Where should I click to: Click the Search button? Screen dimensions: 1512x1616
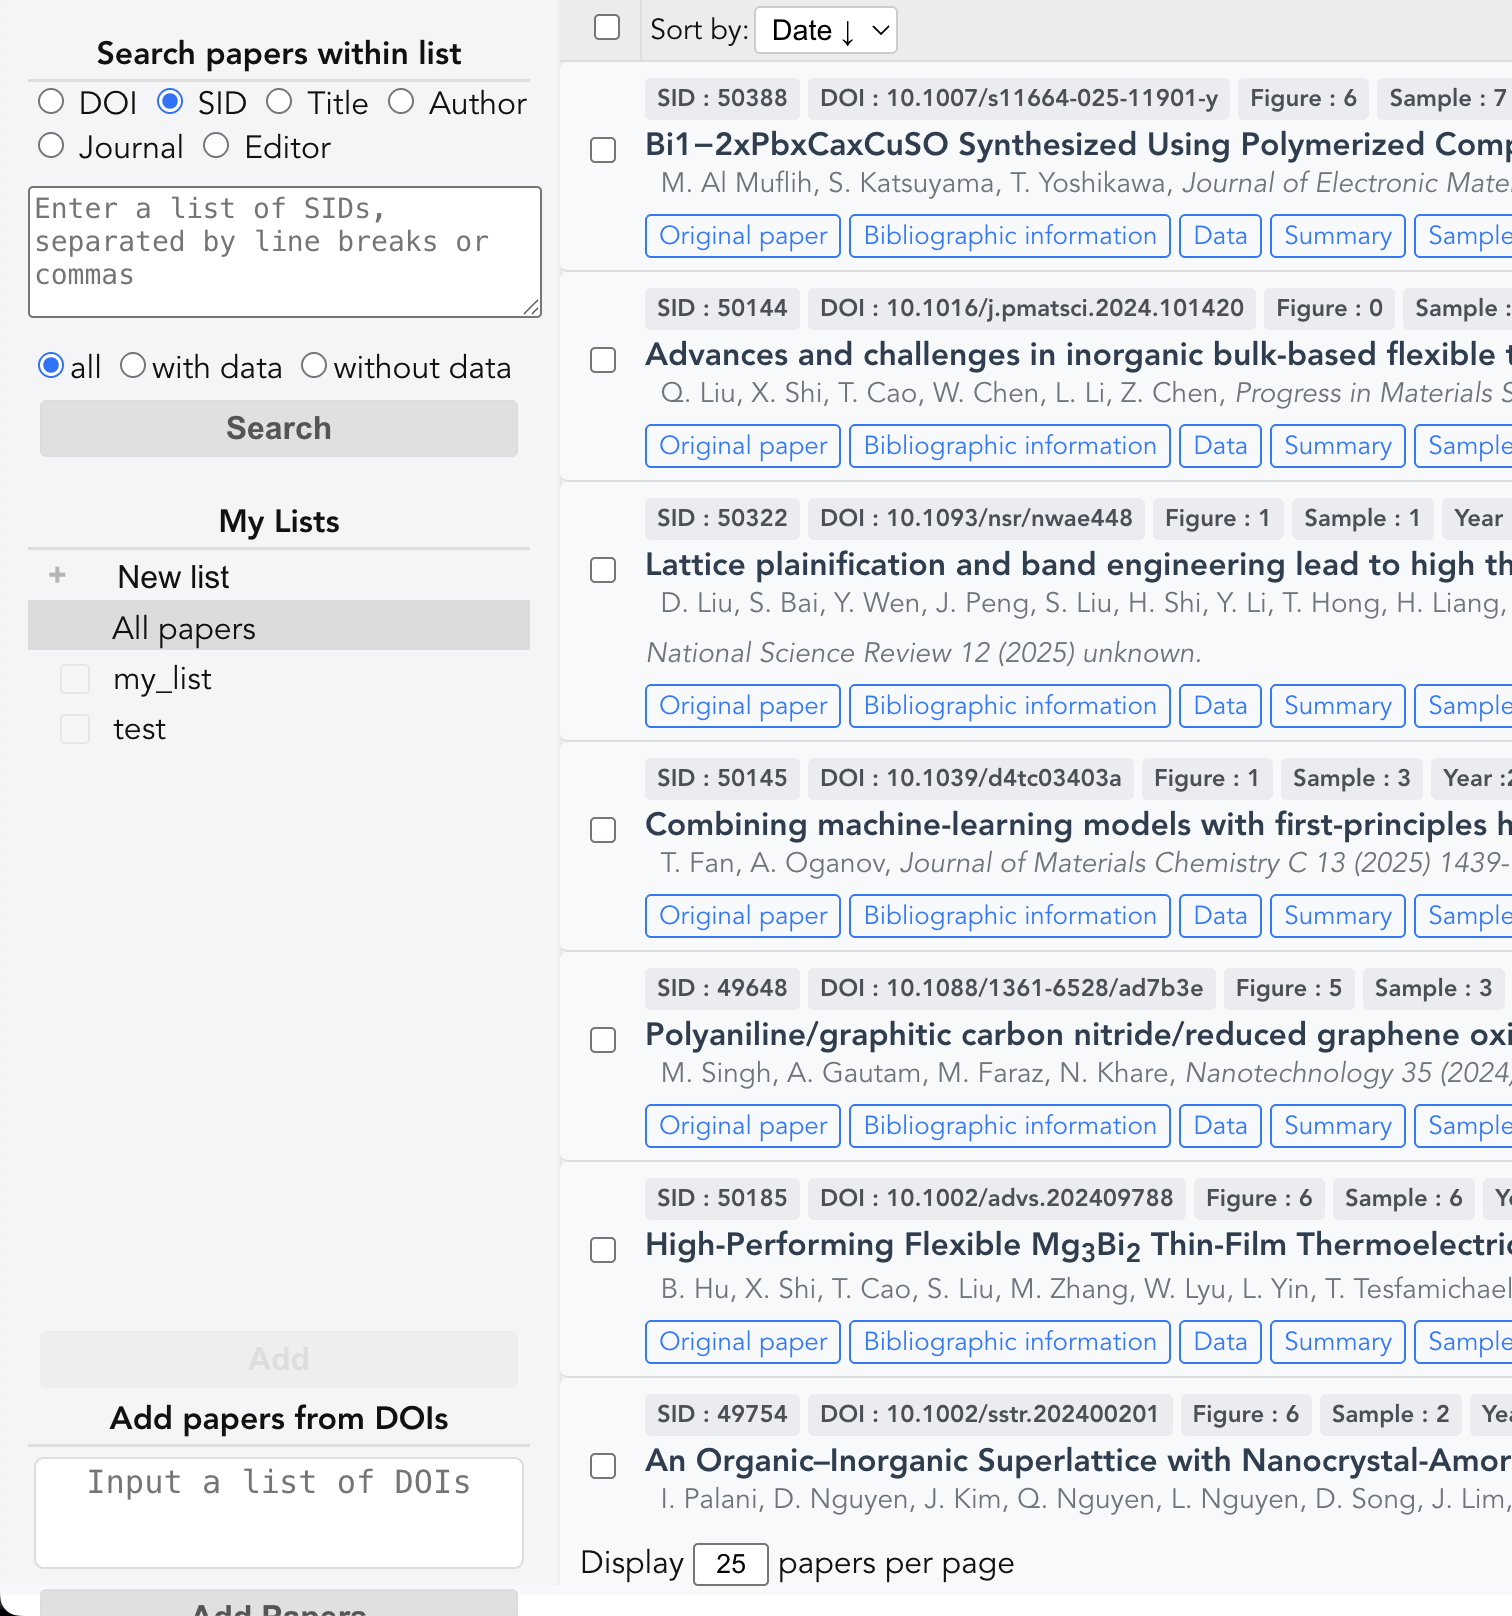pyautogui.click(x=278, y=428)
